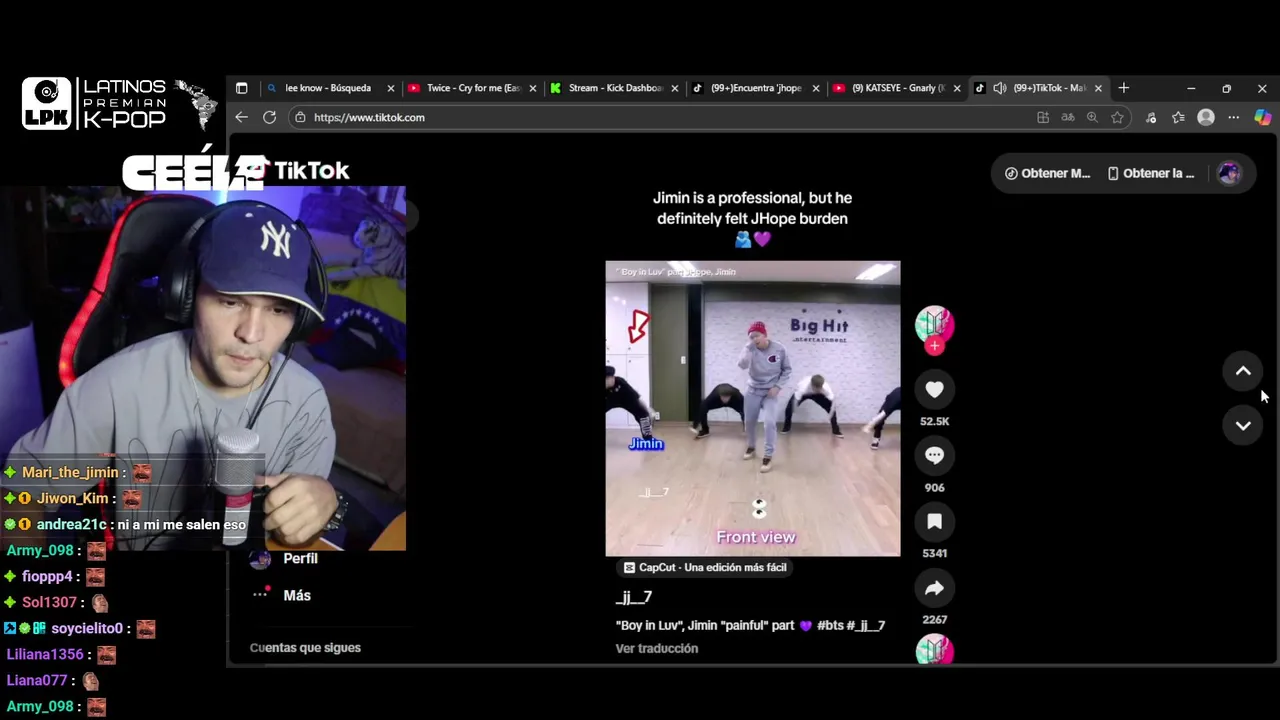Image resolution: width=1280 pixels, height=720 pixels.
Task: Open the browser account profile
Action: 1206,117
